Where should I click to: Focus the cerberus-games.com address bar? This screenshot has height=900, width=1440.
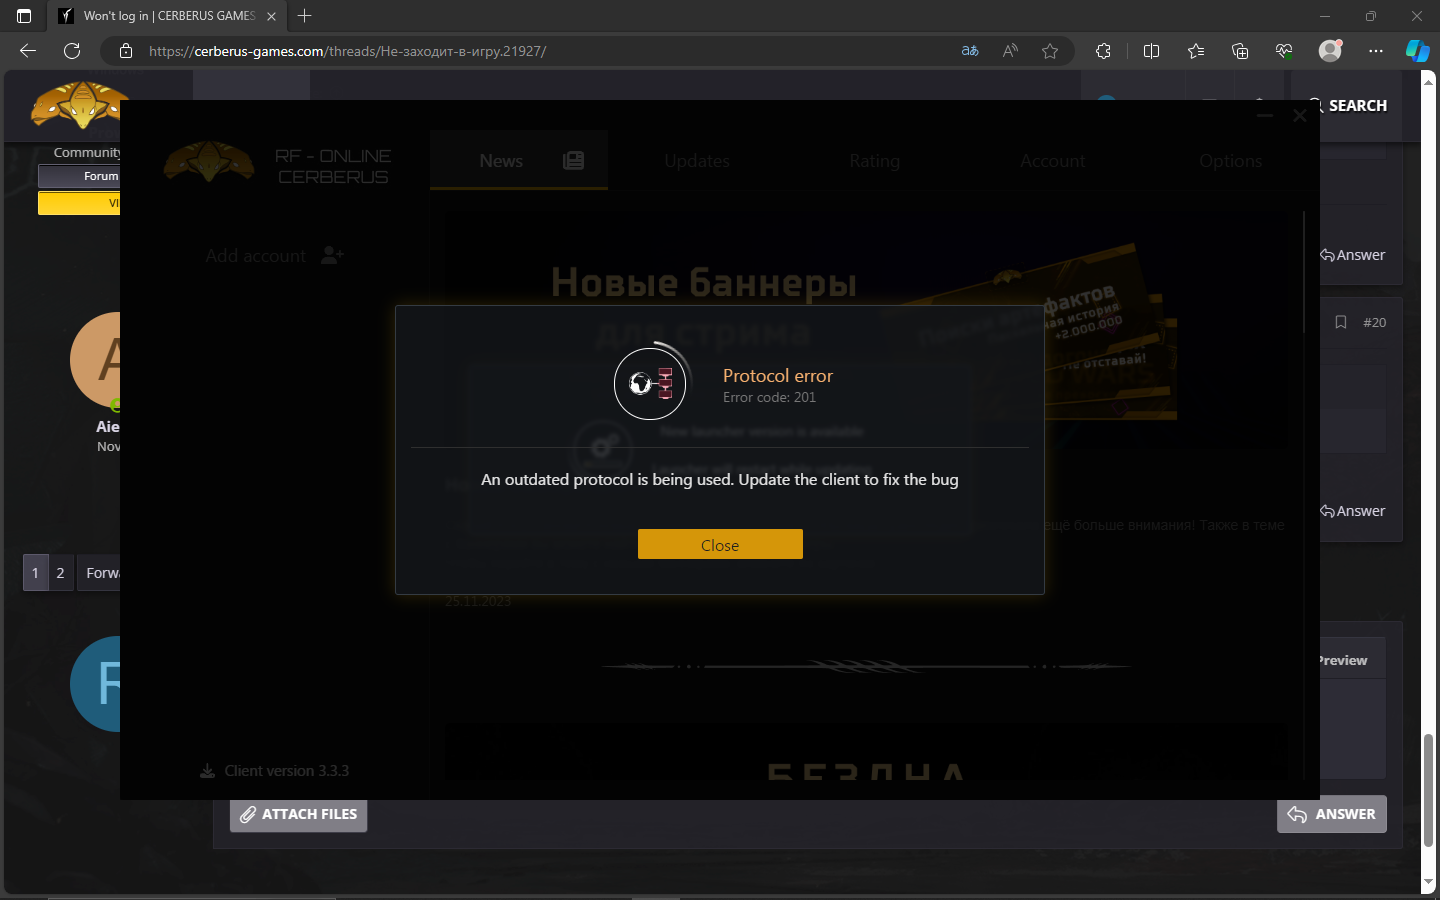540,51
